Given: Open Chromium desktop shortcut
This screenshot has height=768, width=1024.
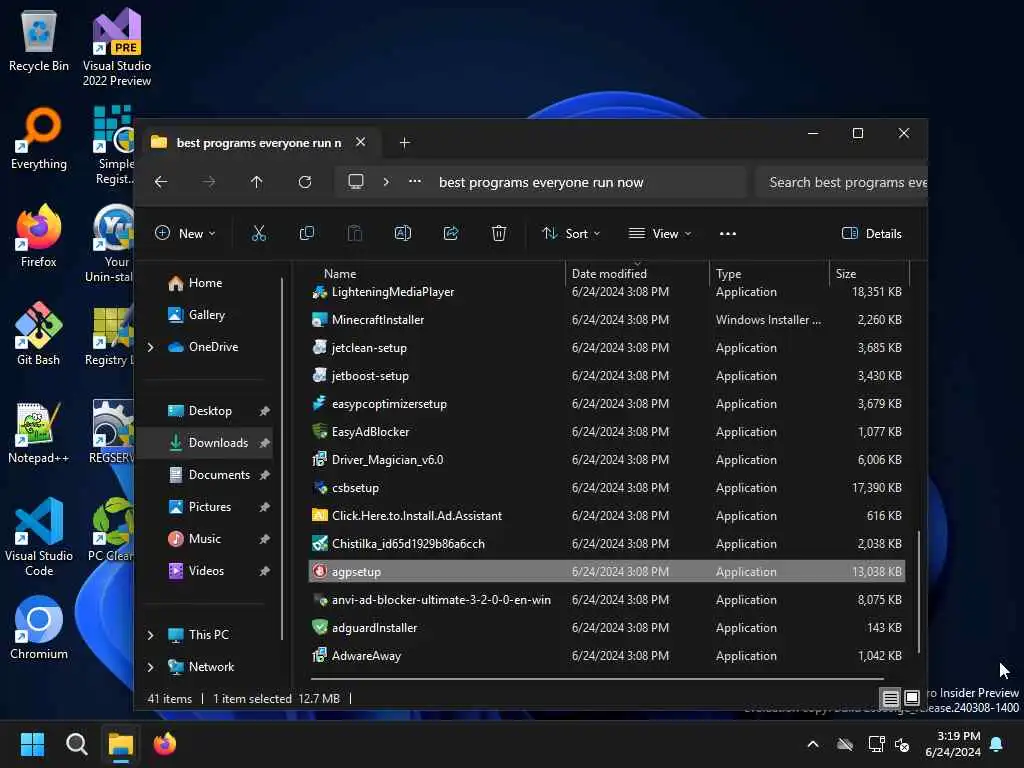Looking at the screenshot, I should [x=39, y=628].
